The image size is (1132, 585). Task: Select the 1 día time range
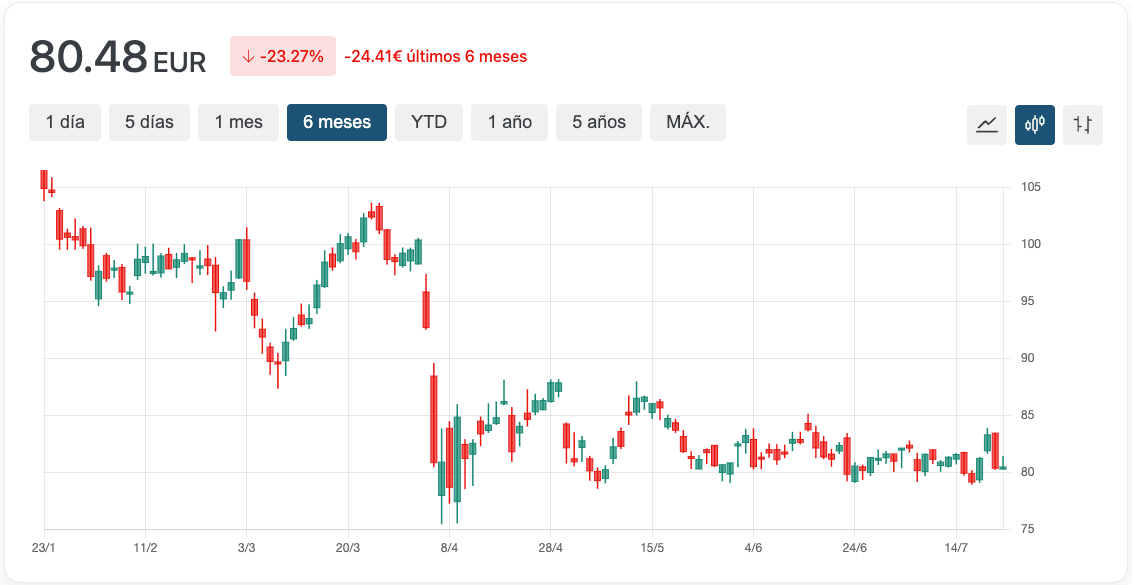[x=65, y=122]
